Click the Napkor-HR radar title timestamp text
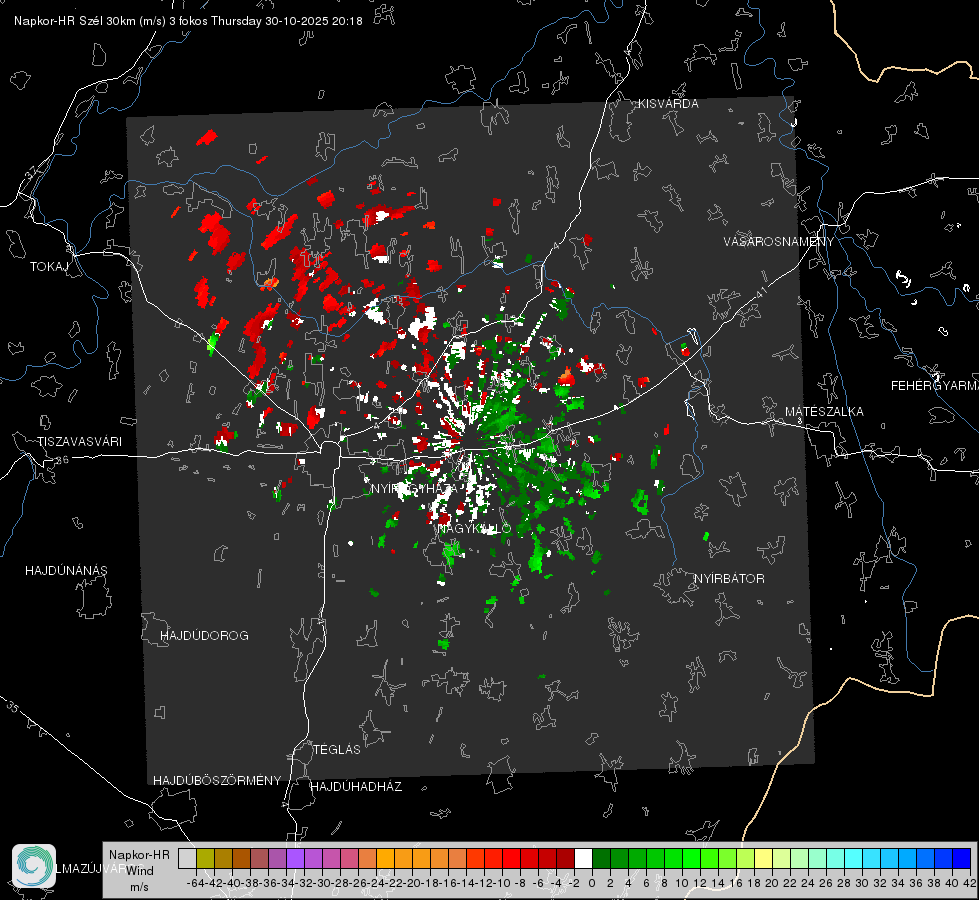The width and height of the screenshot is (979, 900). 188,21
